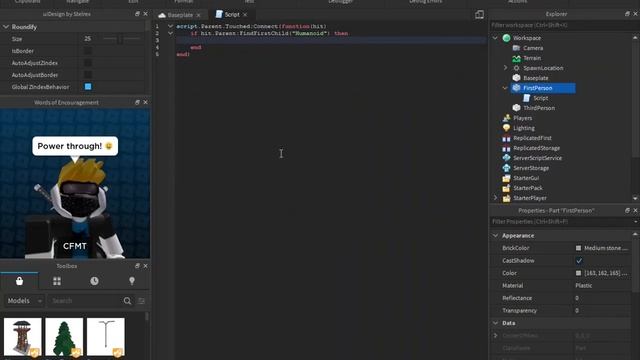
Task: Click the ServerScriptService icon
Action: point(507,158)
